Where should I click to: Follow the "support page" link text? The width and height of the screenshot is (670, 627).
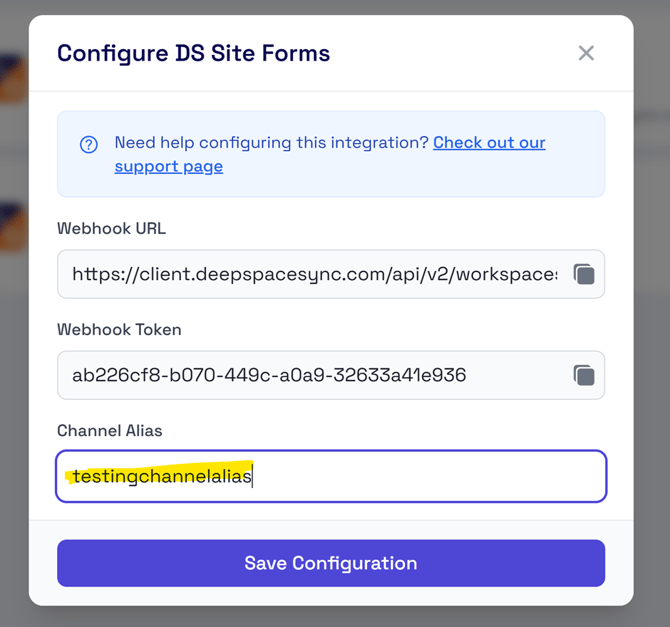pos(169,166)
